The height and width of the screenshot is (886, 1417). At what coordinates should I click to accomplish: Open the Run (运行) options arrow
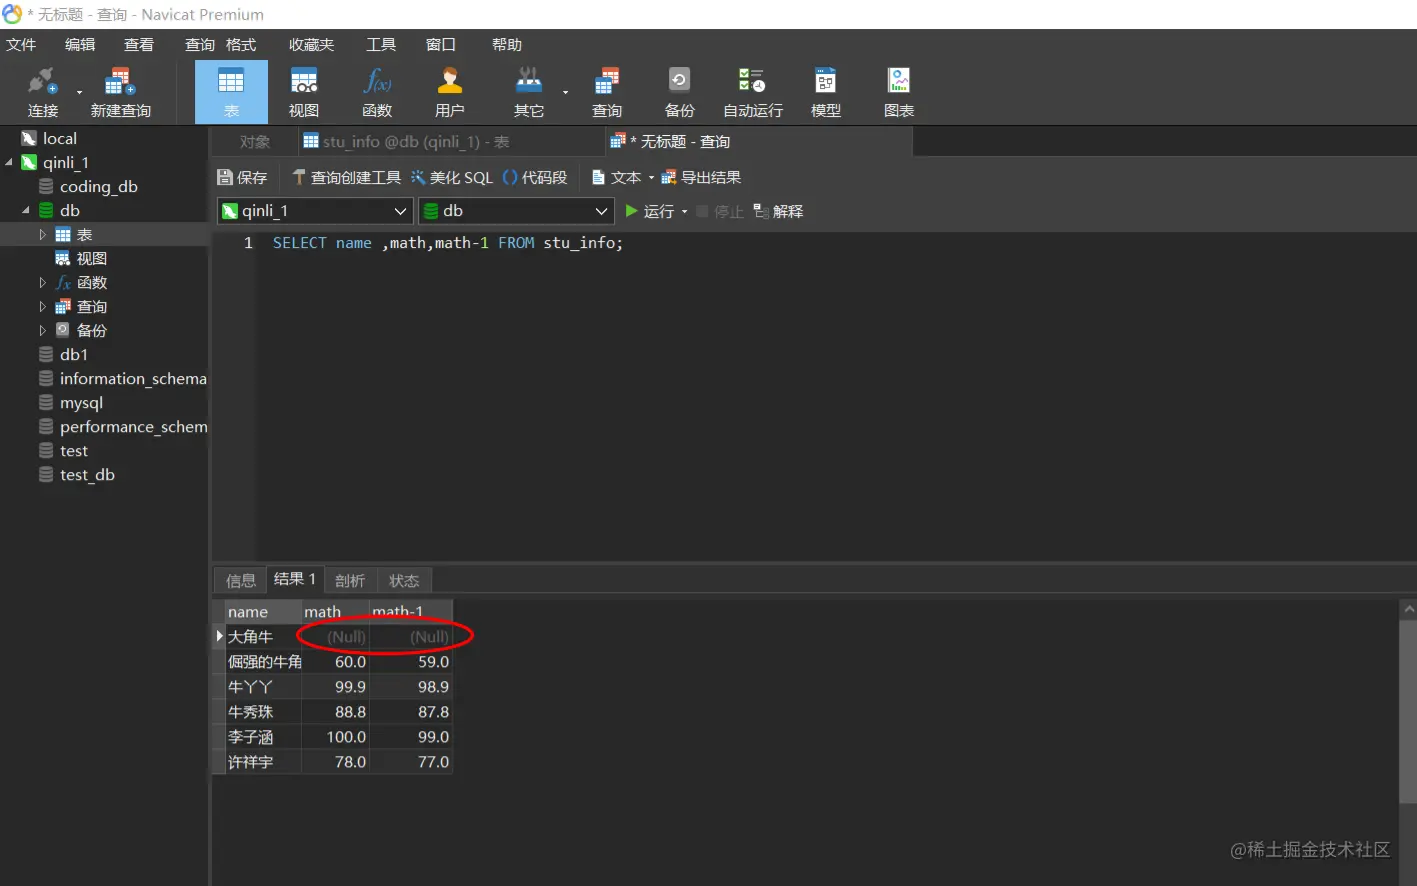click(x=684, y=212)
